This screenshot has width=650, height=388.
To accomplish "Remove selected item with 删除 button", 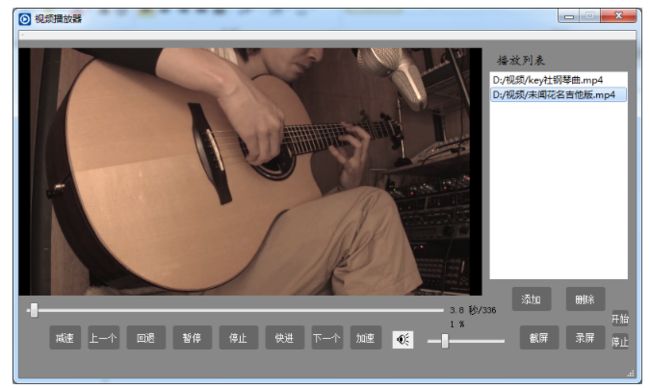I will [x=585, y=299].
